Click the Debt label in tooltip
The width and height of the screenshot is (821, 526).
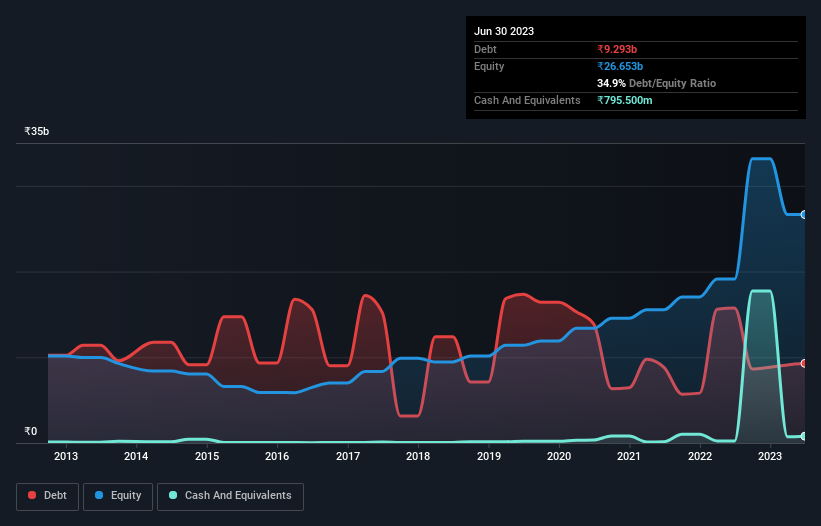[x=485, y=49]
